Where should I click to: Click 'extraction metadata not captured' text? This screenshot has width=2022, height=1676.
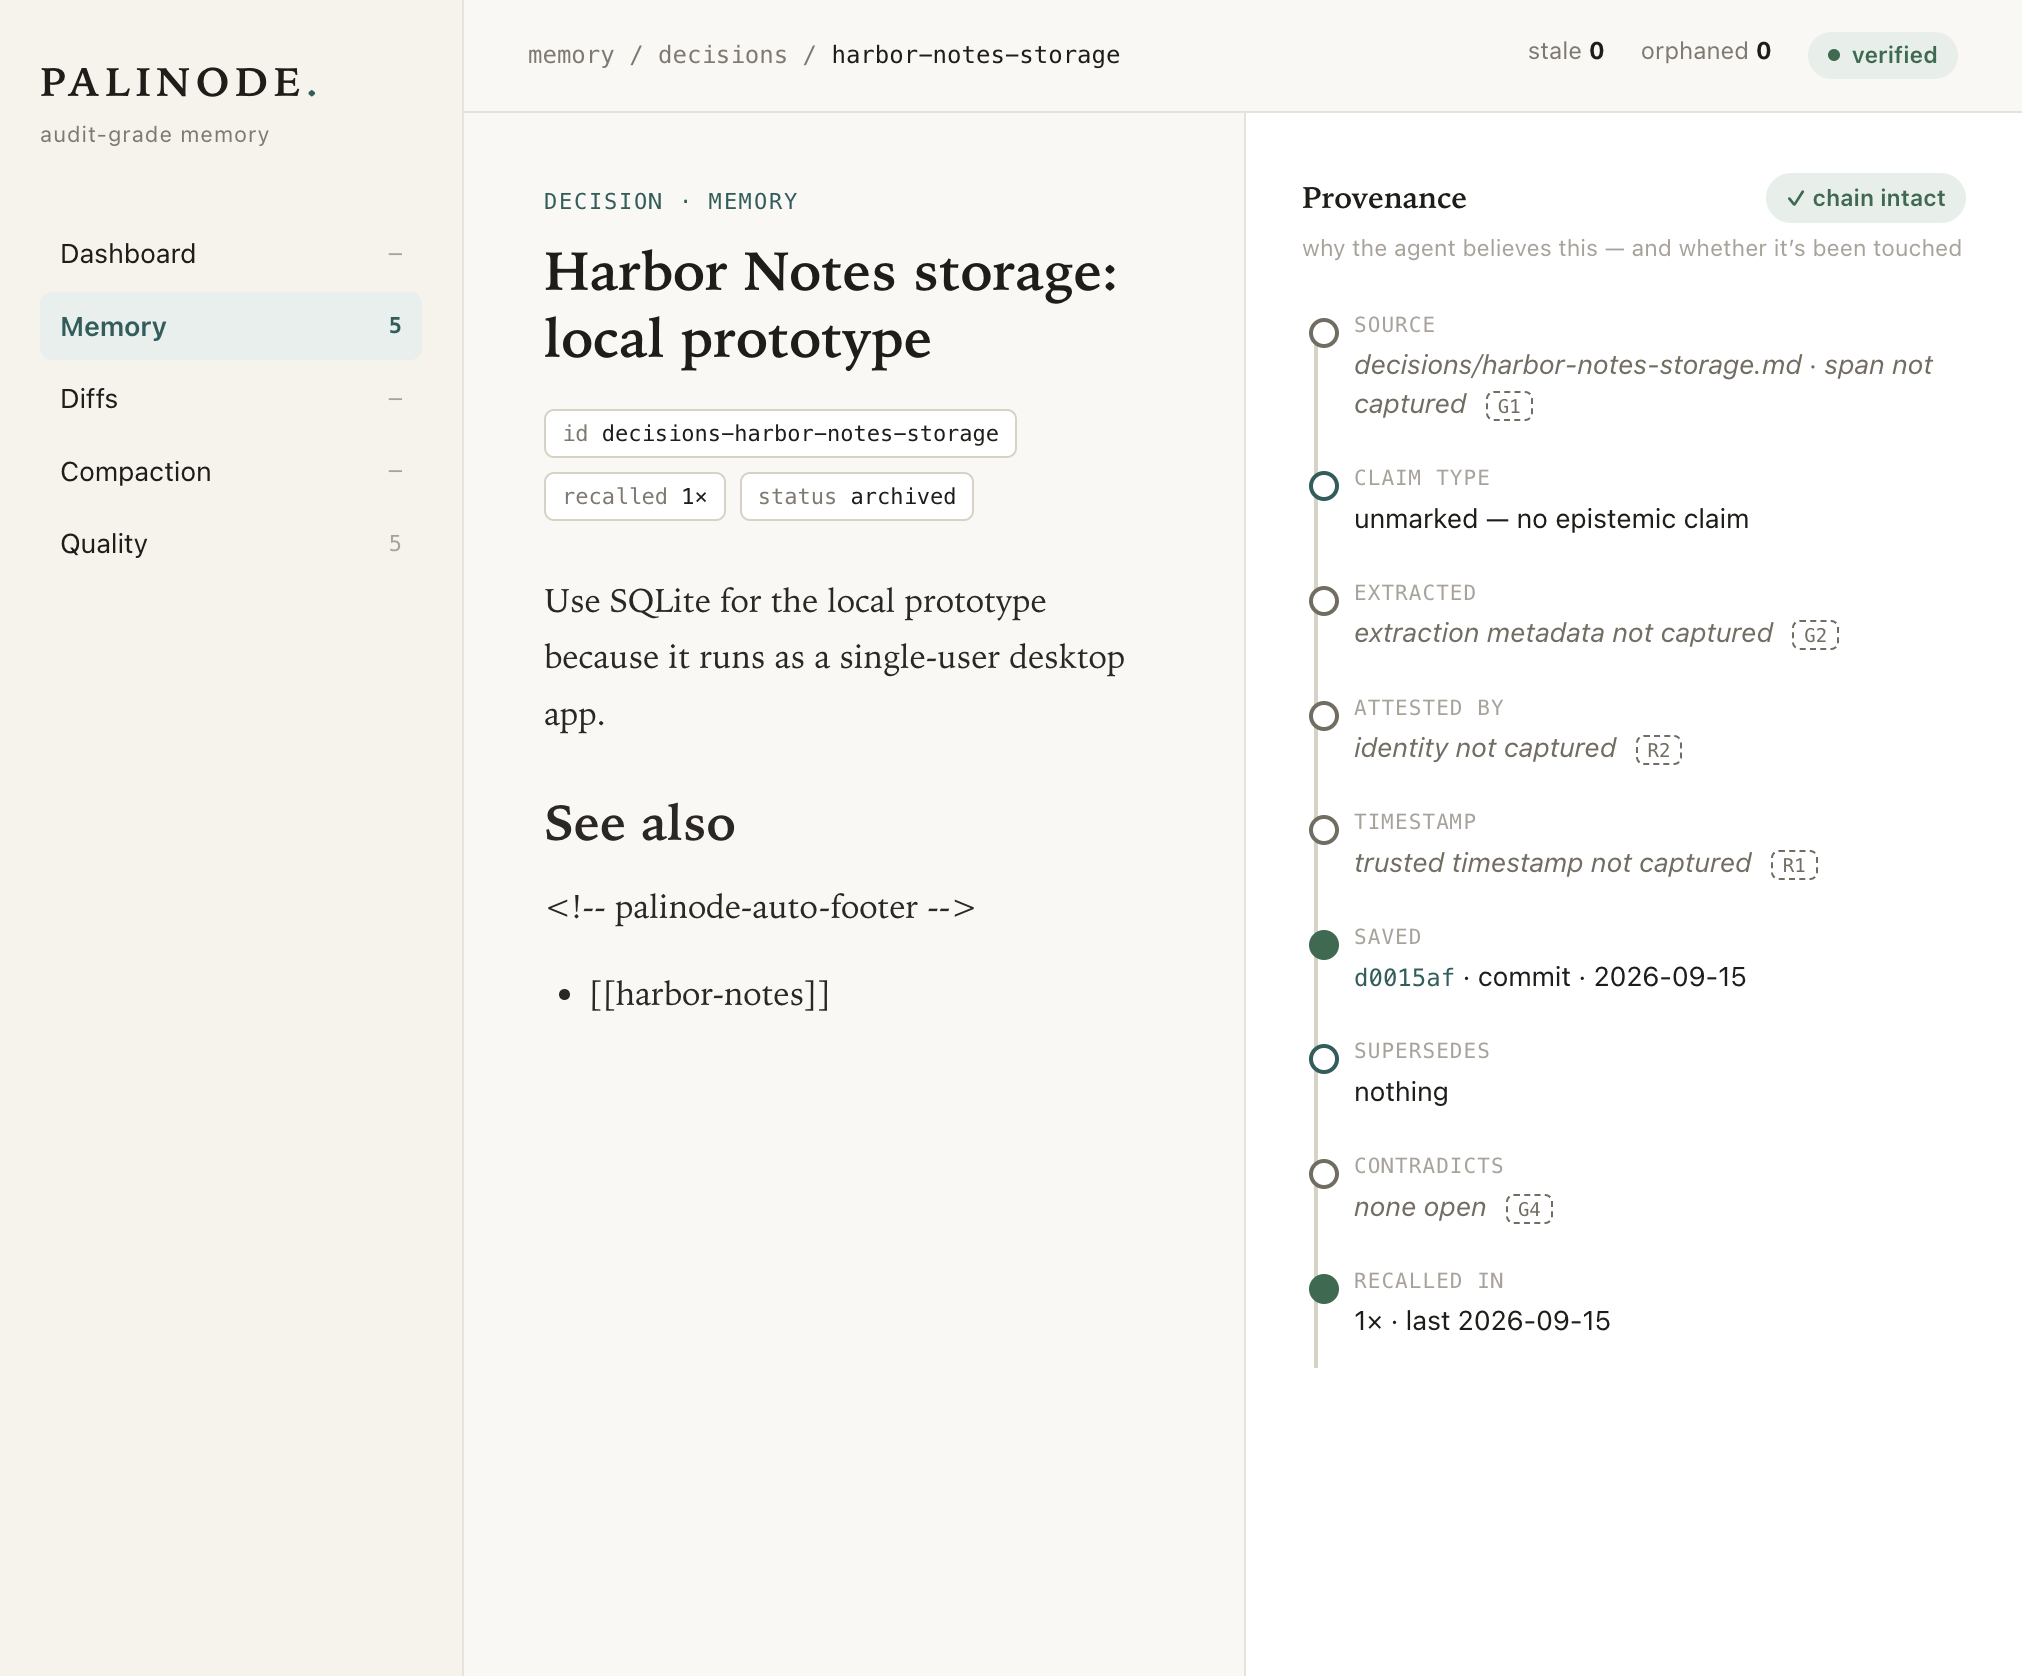(x=1563, y=633)
